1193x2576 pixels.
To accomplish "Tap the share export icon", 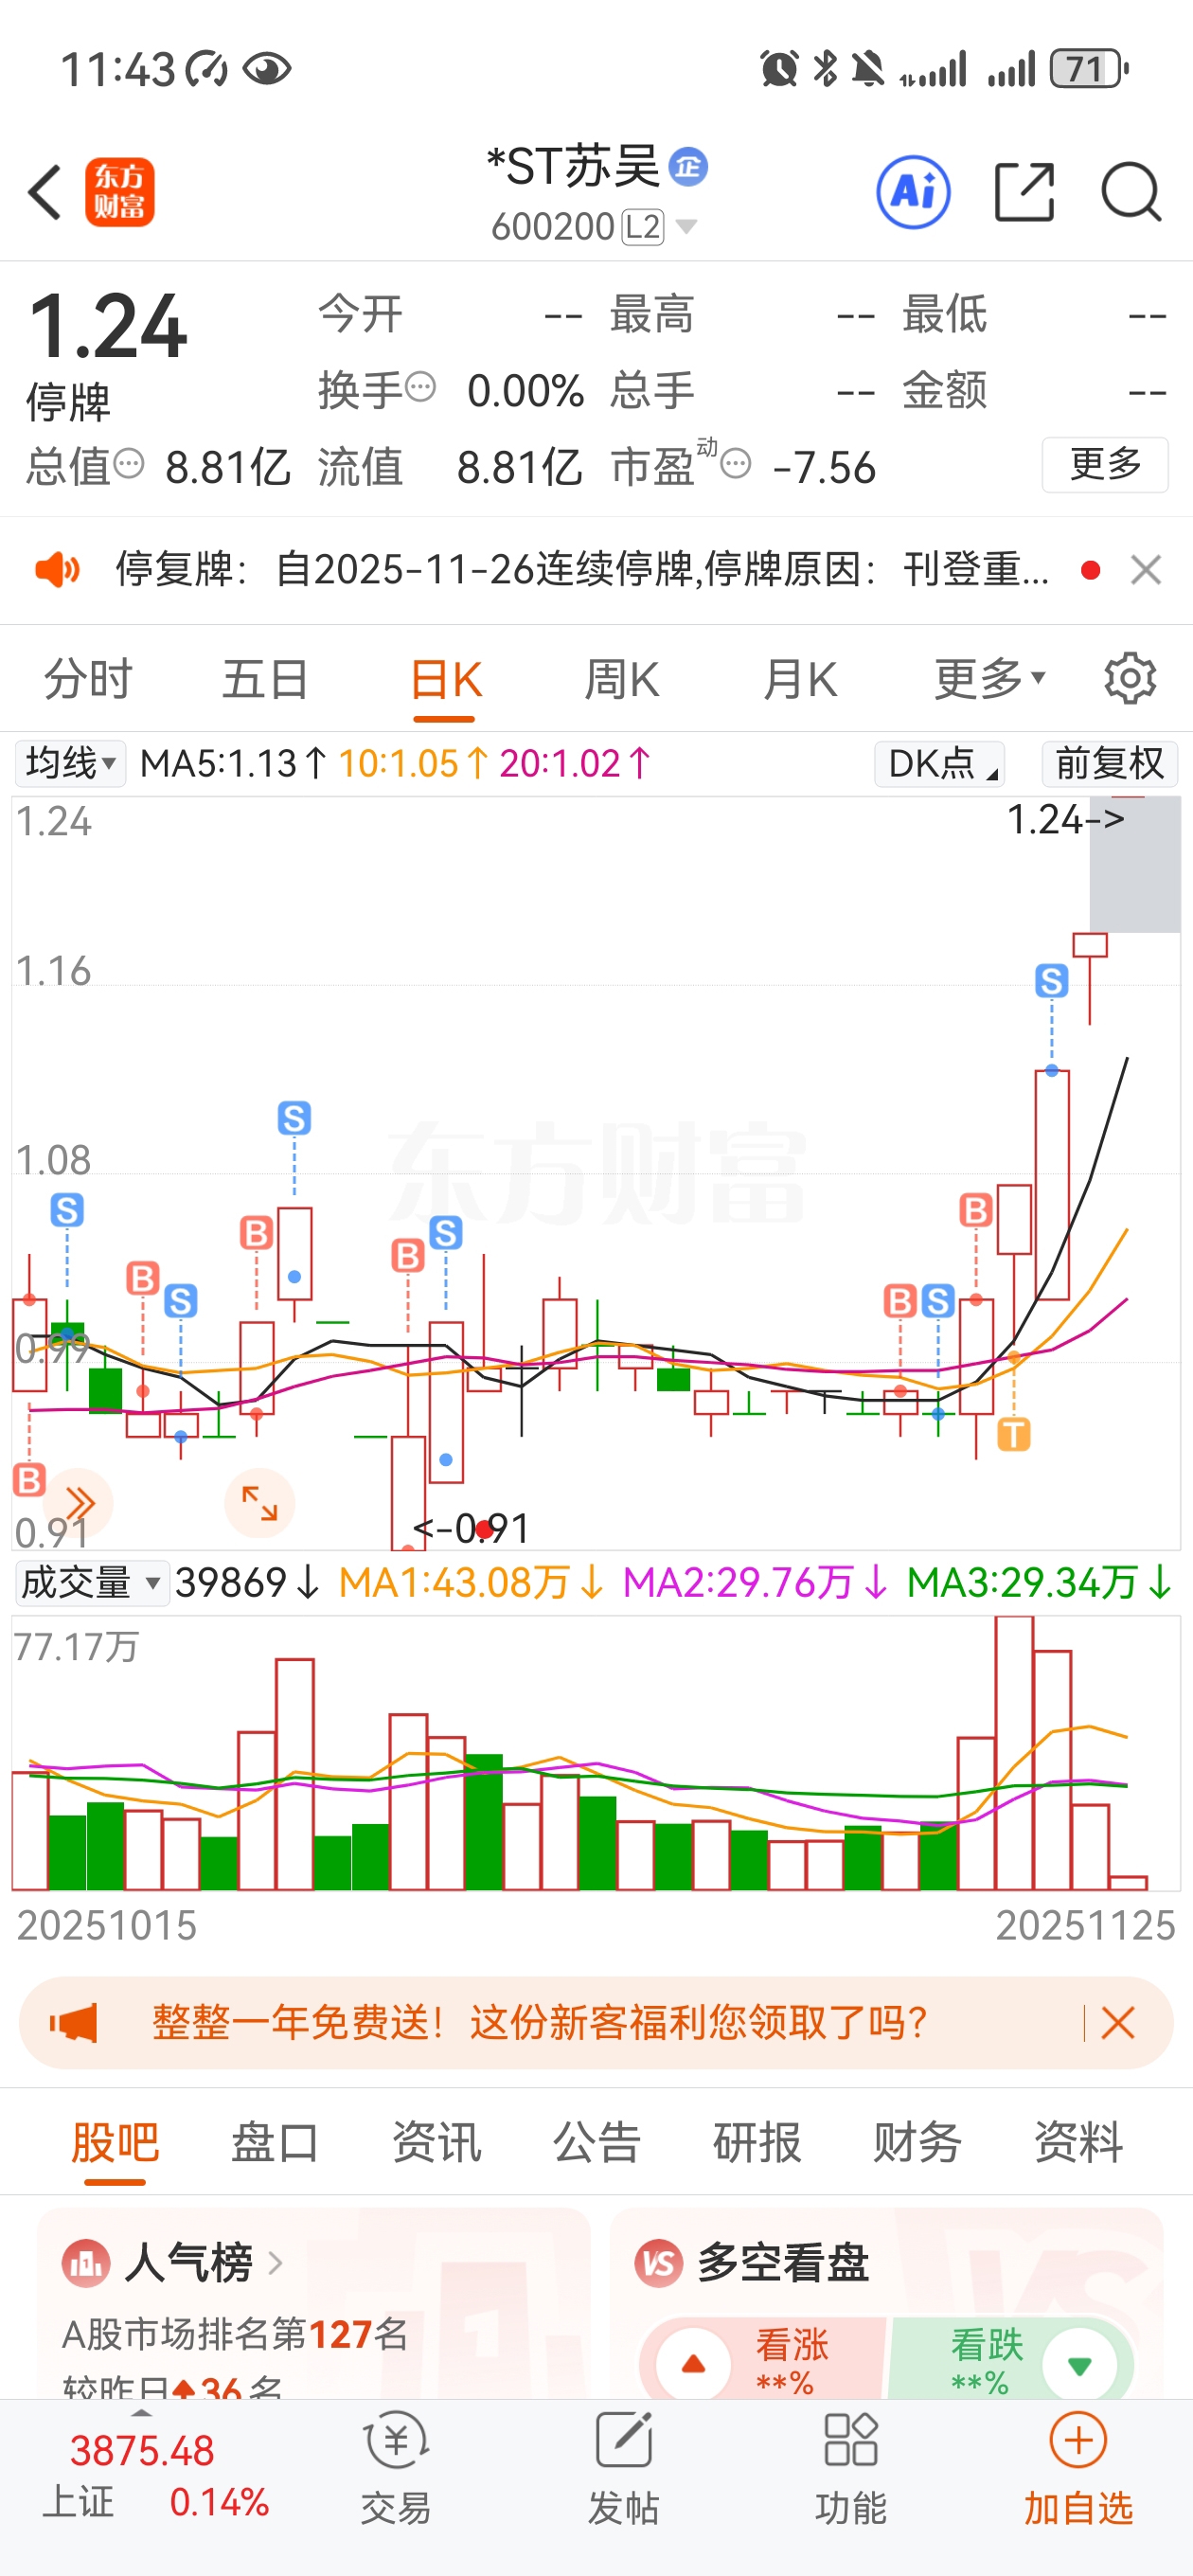I will [x=1025, y=192].
